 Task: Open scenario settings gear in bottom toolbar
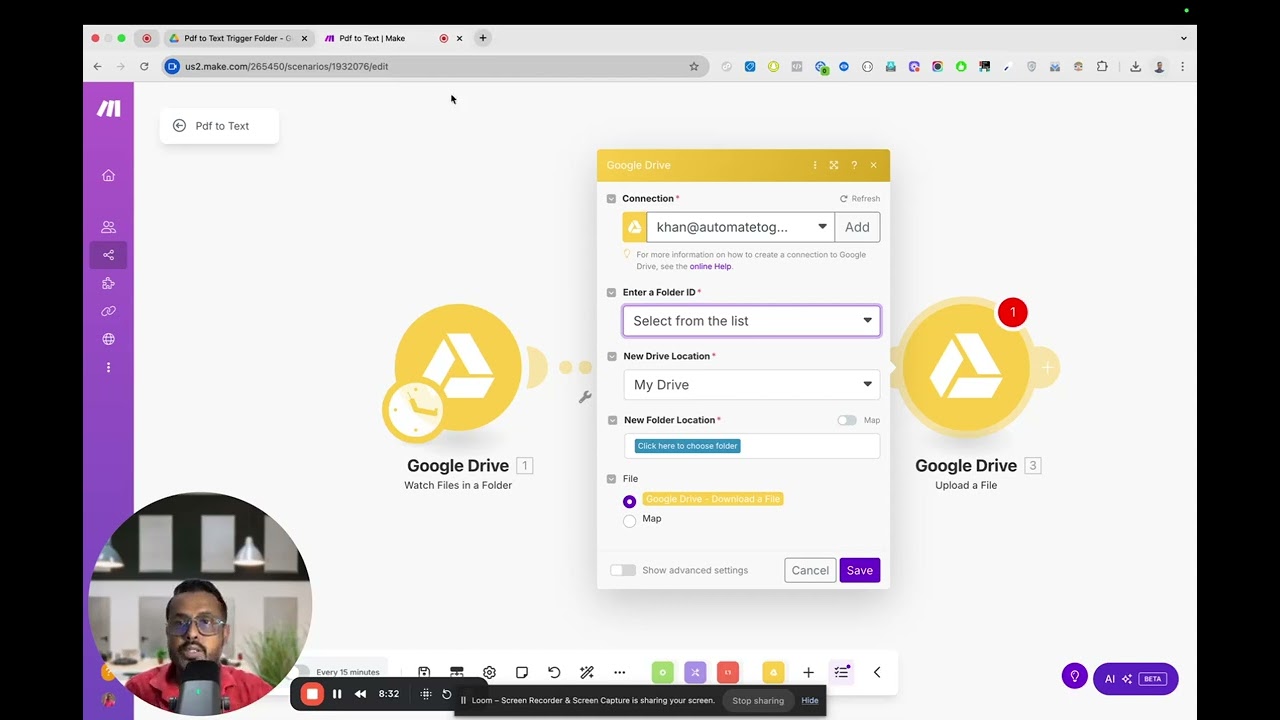tap(489, 673)
